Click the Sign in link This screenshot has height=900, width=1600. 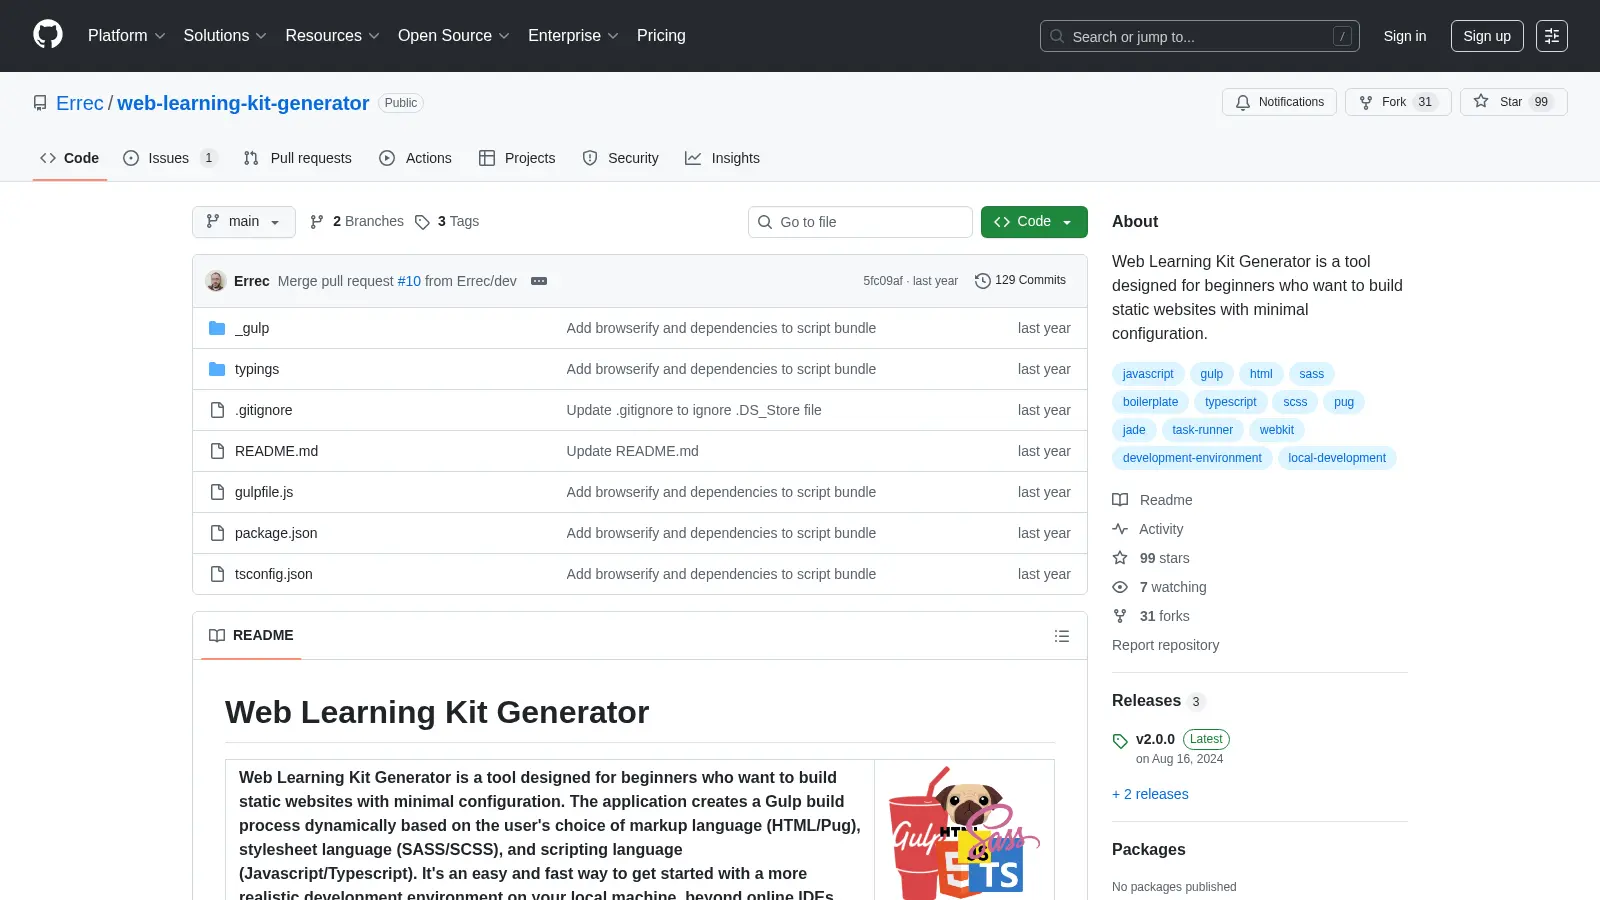(1405, 36)
